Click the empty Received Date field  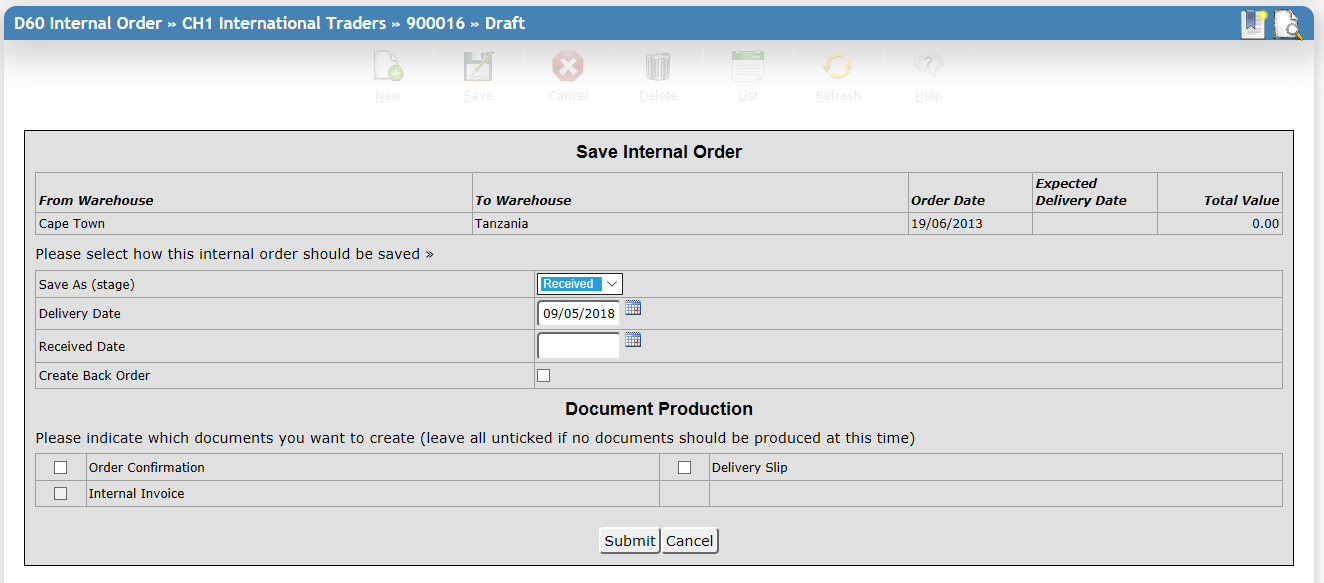coord(579,346)
